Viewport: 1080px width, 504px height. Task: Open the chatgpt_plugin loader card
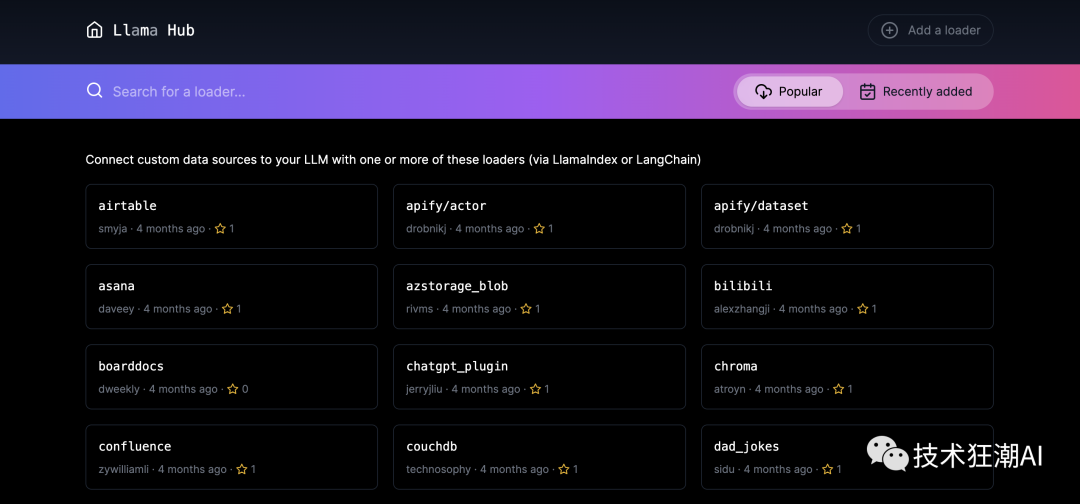[539, 376]
